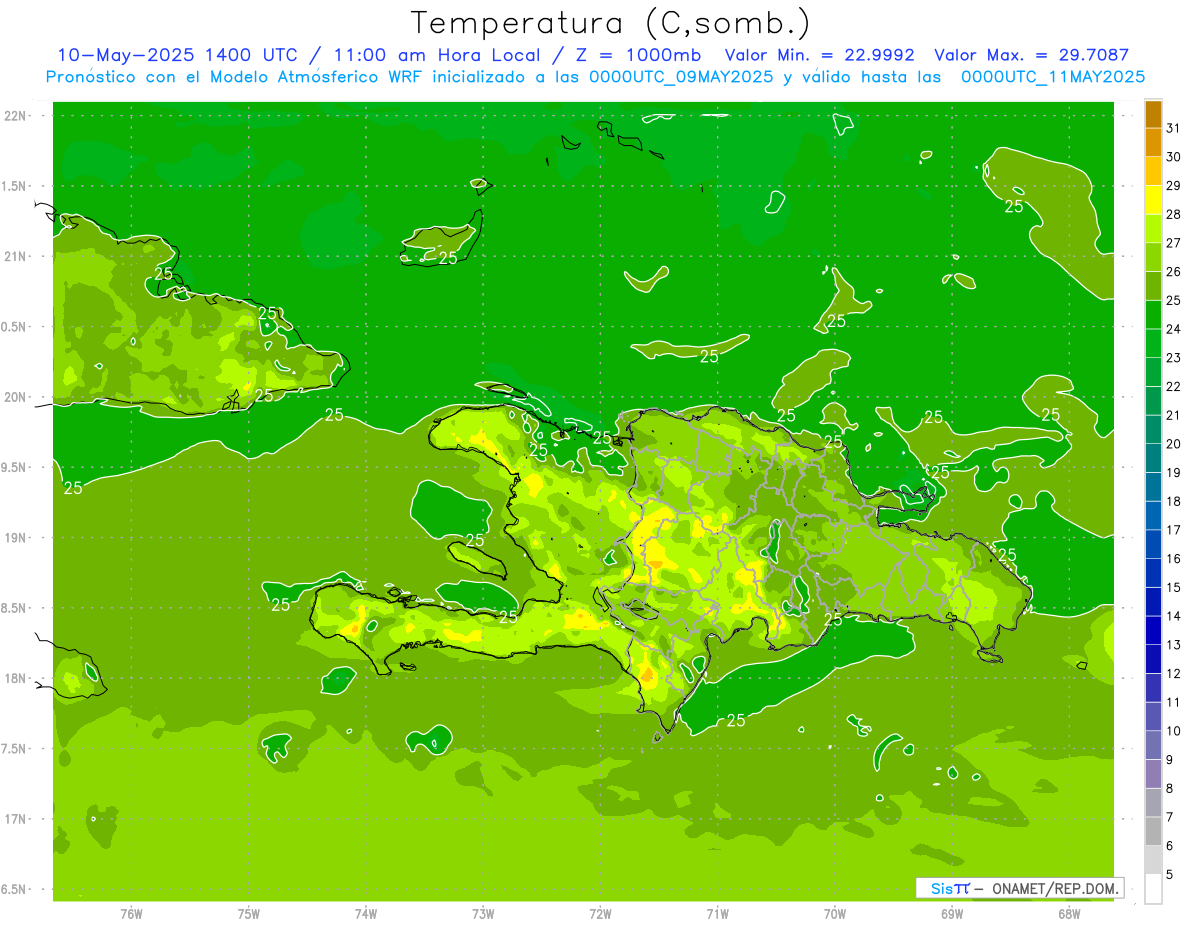Click the '16' label on the color scale
This screenshot has width=1200, height=927.
[1174, 559]
